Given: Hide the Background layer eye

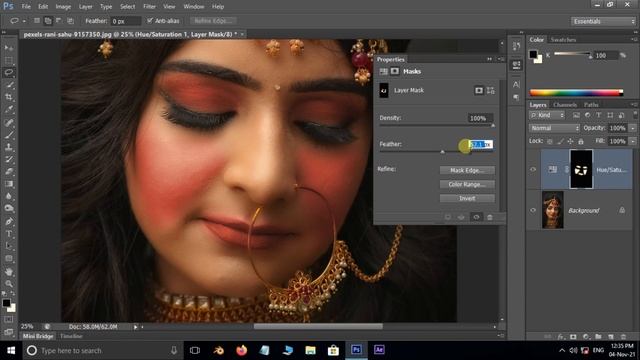Looking at the screenshot, I should click(533, 210).
